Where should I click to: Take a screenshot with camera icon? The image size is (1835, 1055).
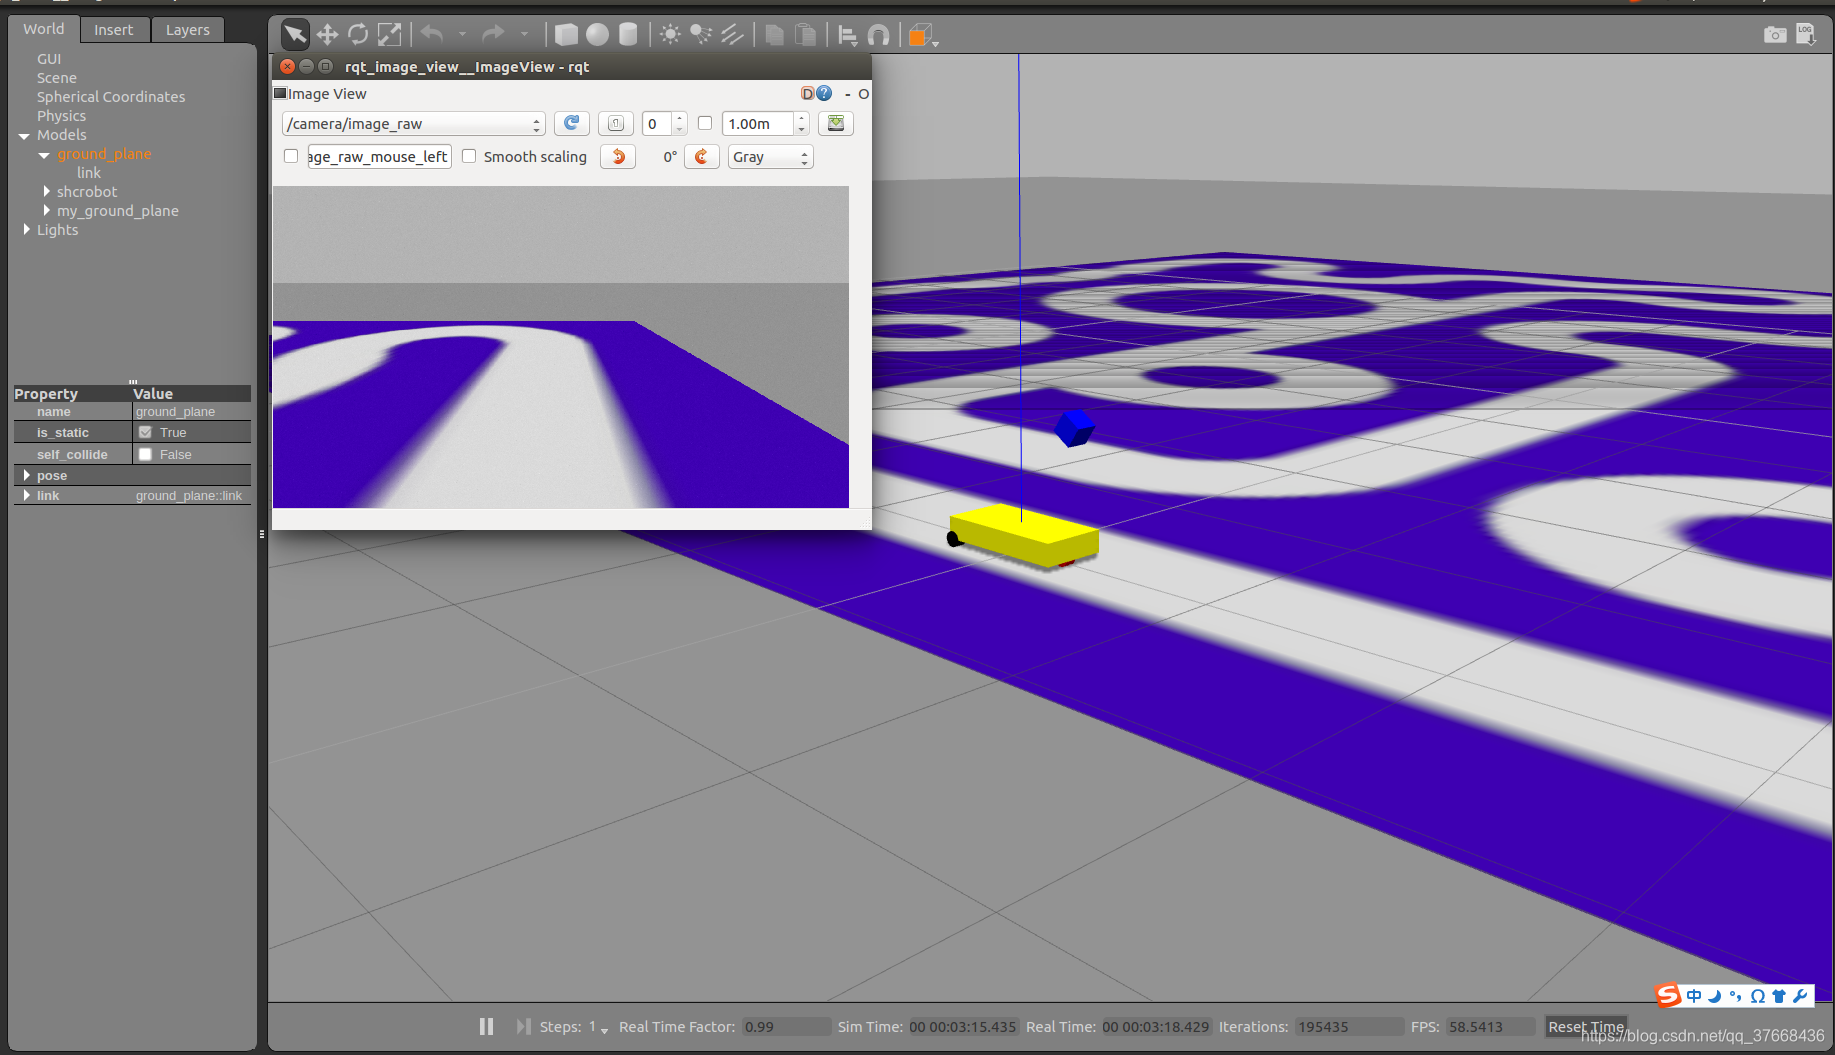1775,35
